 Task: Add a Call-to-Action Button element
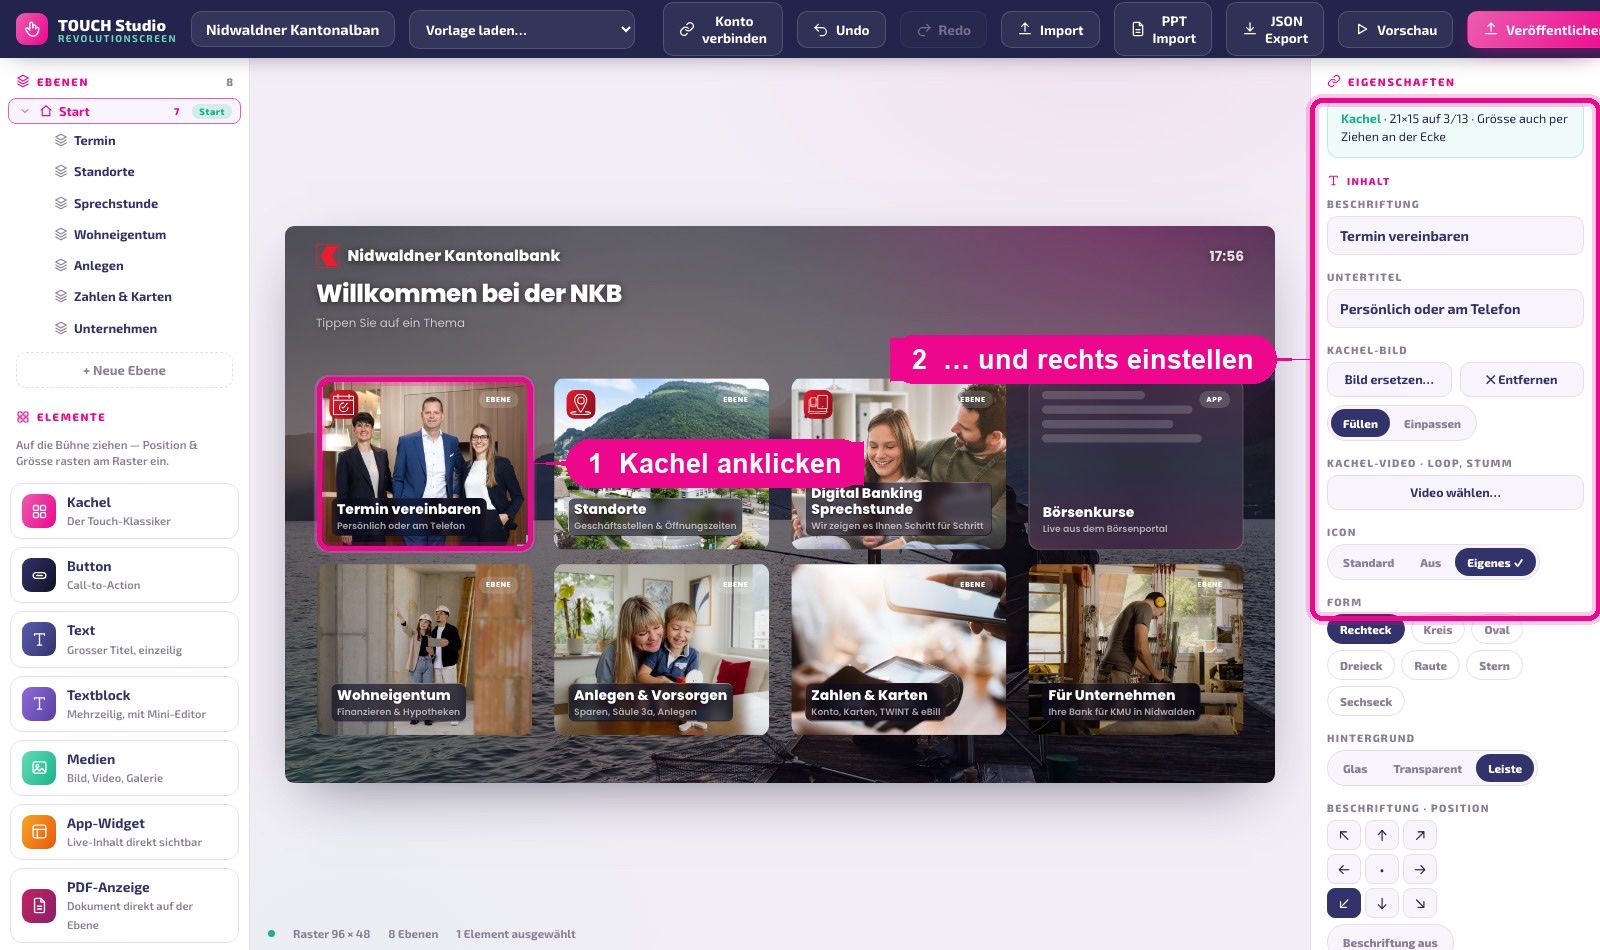pyautogui.click(x=124, y=575)
